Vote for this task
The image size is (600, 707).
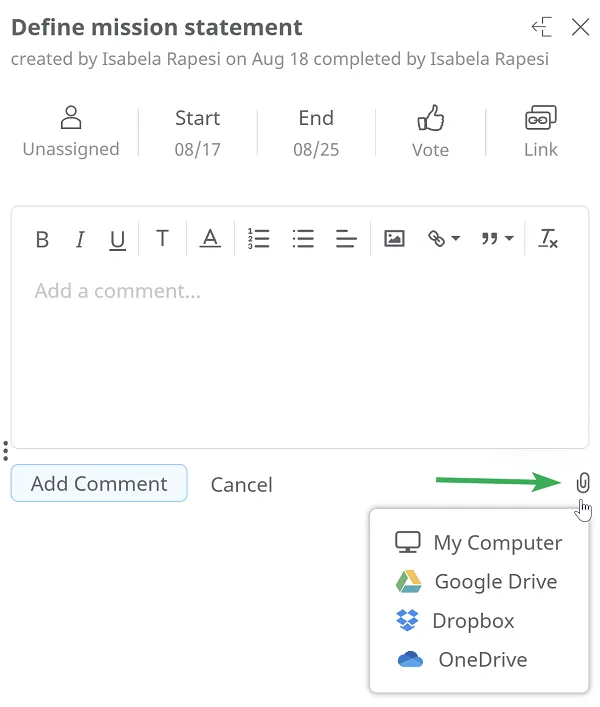point(430,132)
